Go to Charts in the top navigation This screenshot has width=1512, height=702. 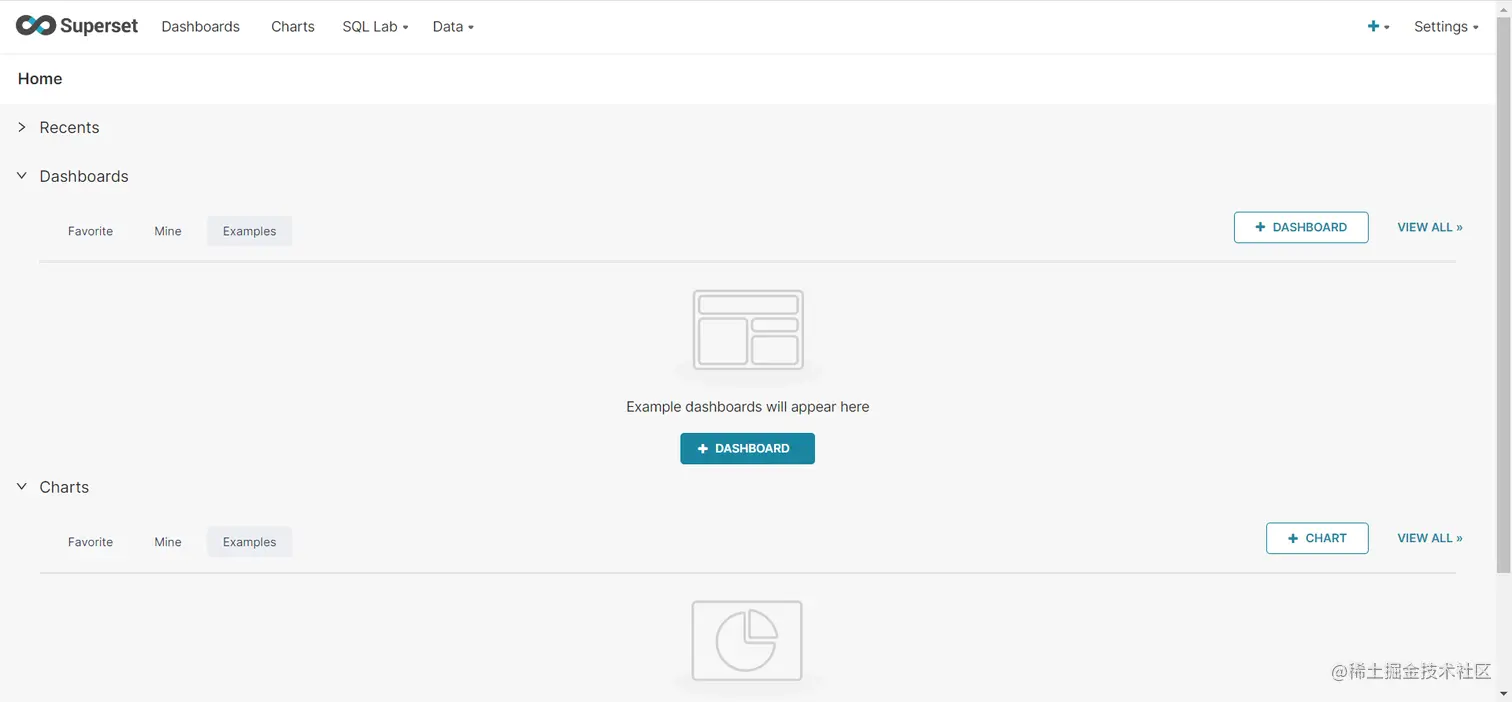[x=293, y=27]
